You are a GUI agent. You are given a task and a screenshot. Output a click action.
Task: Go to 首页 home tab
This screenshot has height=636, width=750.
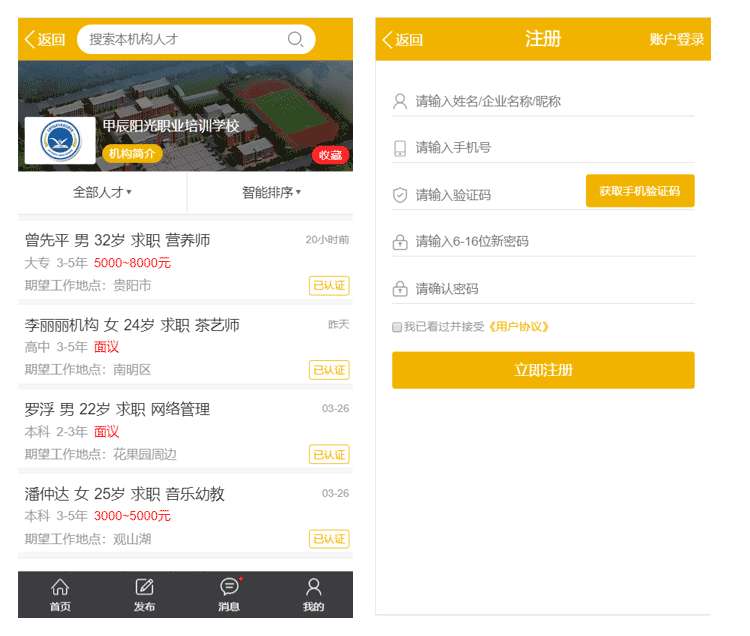pos(60,595)
